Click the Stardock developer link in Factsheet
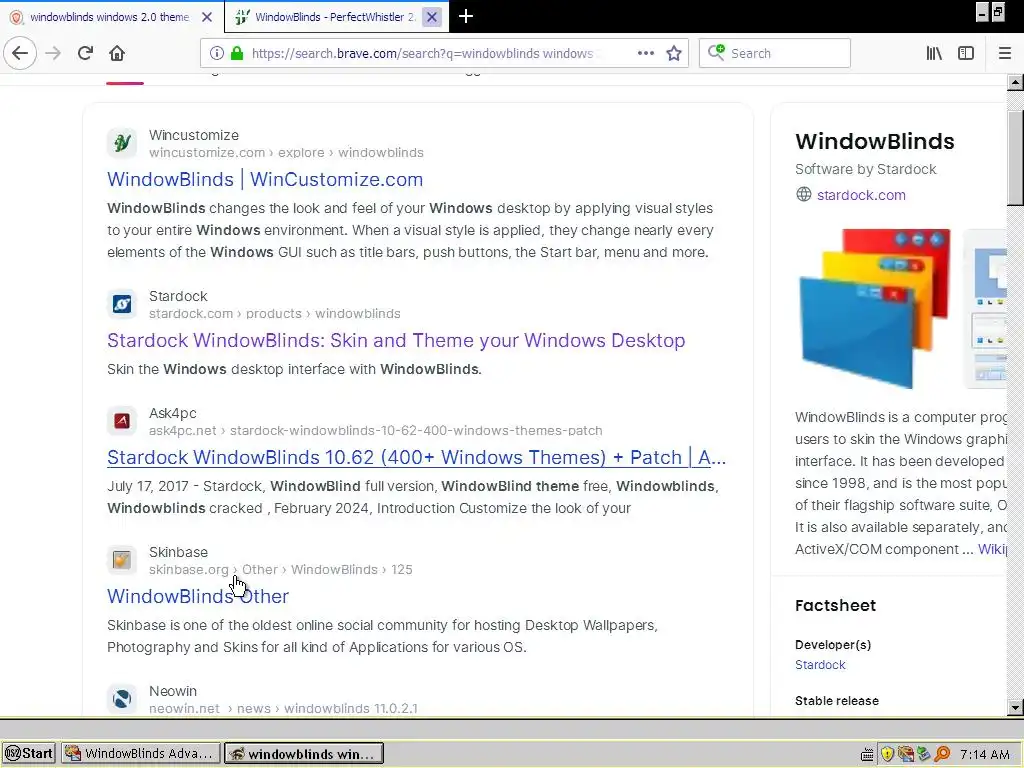 [820, 664]
